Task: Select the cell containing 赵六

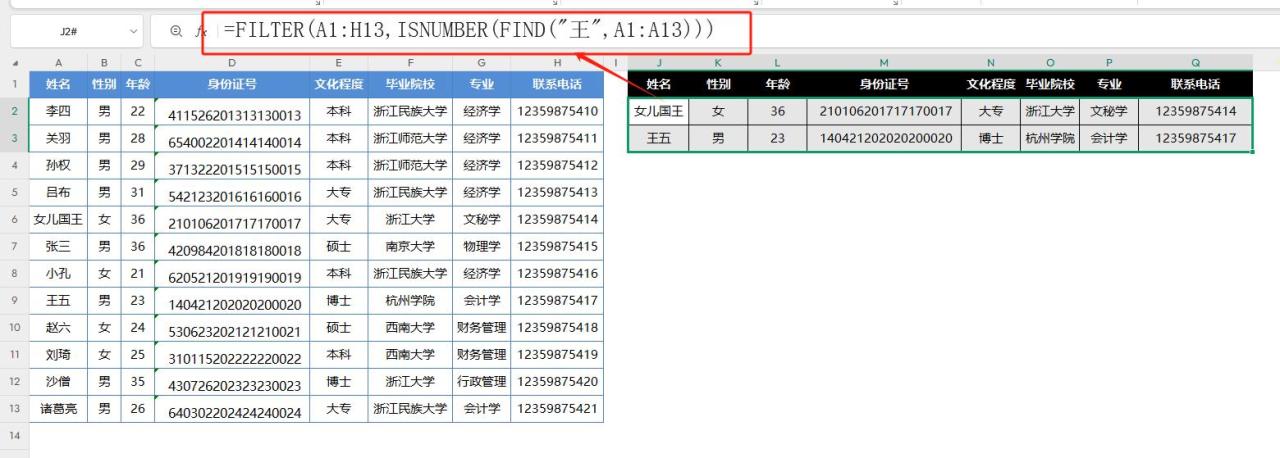Action: point(58,327)
